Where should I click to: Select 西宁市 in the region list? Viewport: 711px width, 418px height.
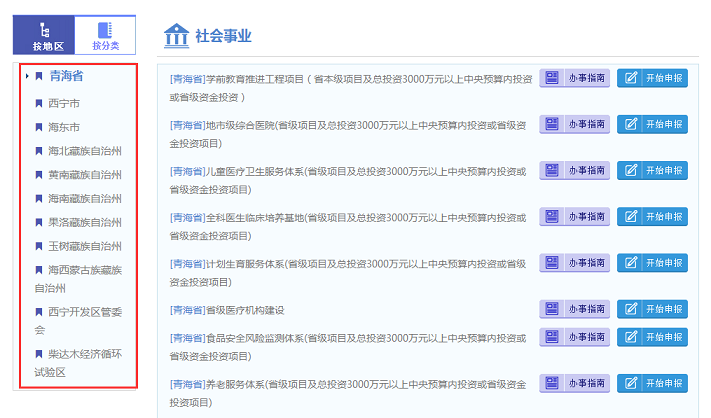64,103
